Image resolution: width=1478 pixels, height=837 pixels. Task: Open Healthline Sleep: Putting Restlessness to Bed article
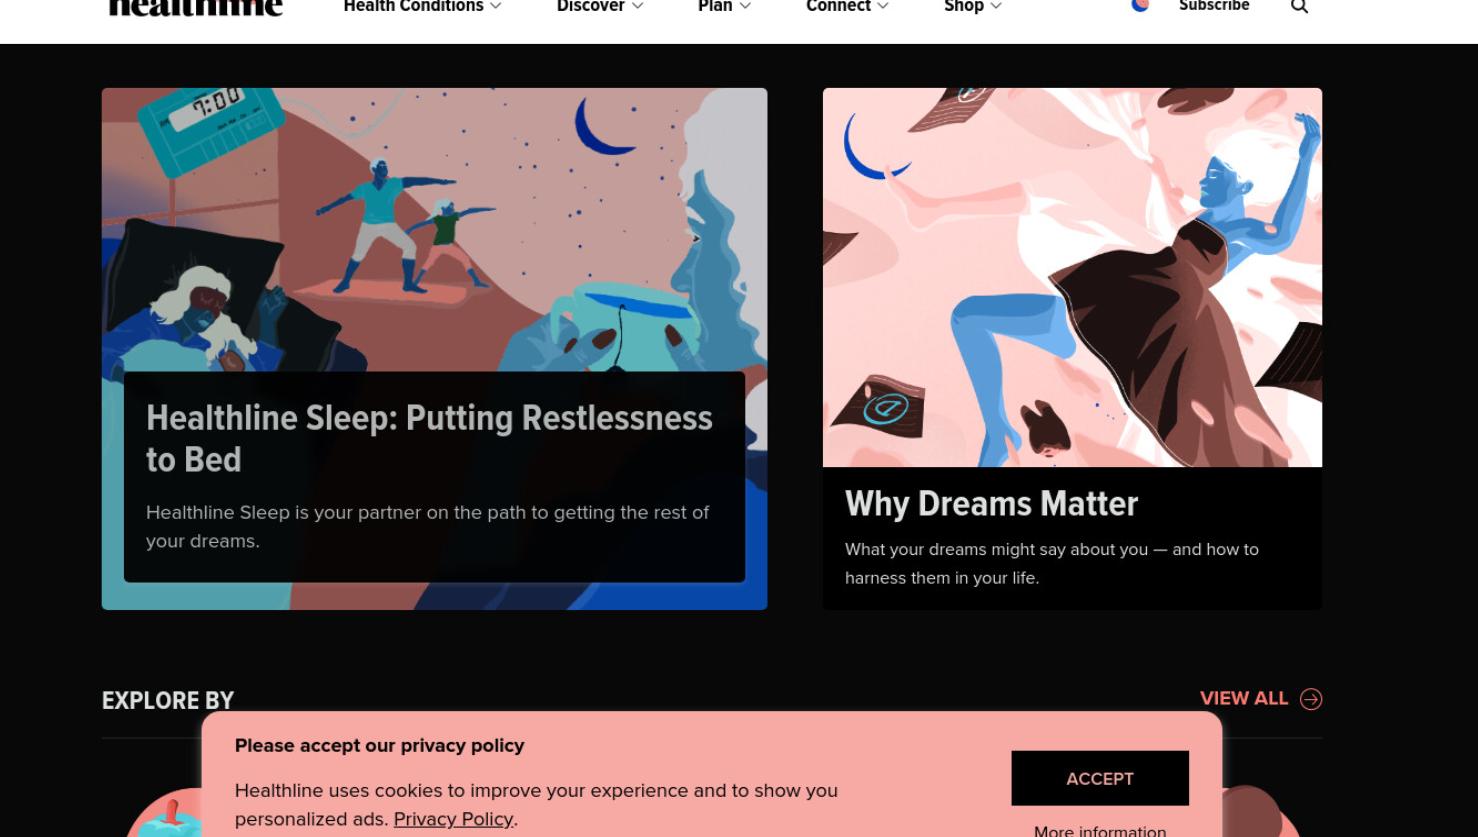(x=430, y=438)
